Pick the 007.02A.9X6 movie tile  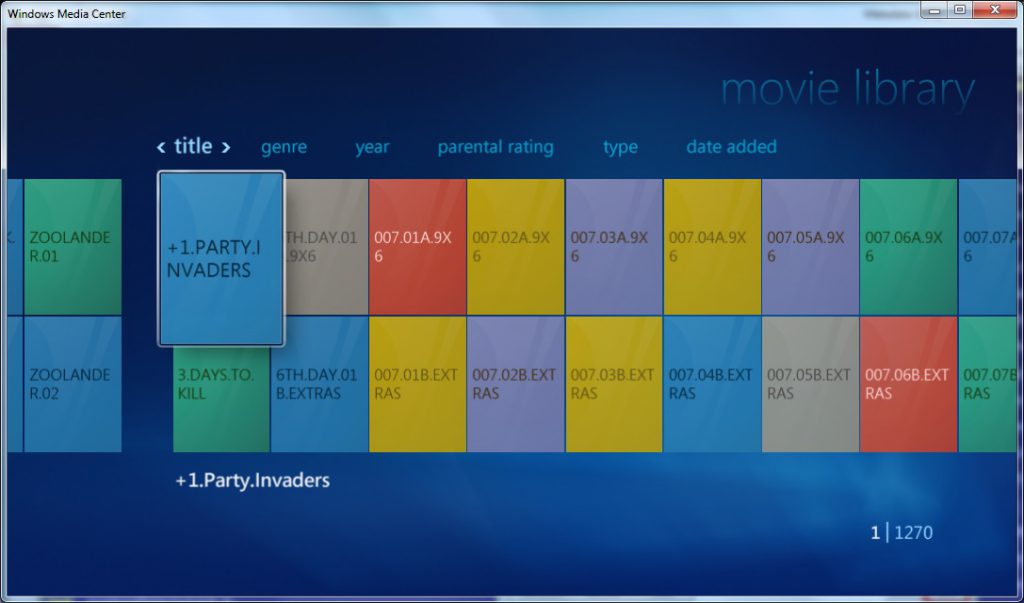pyautogui.click(x=516, y=247)
